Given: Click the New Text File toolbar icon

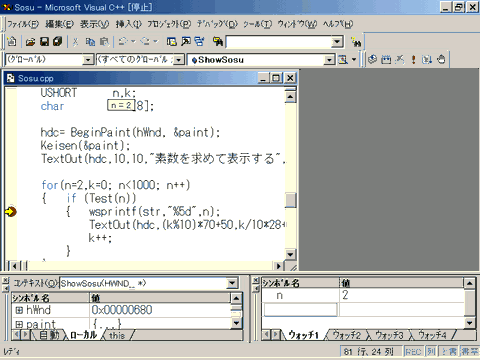Looking at the screenshot, I should (x=12, y=42).
